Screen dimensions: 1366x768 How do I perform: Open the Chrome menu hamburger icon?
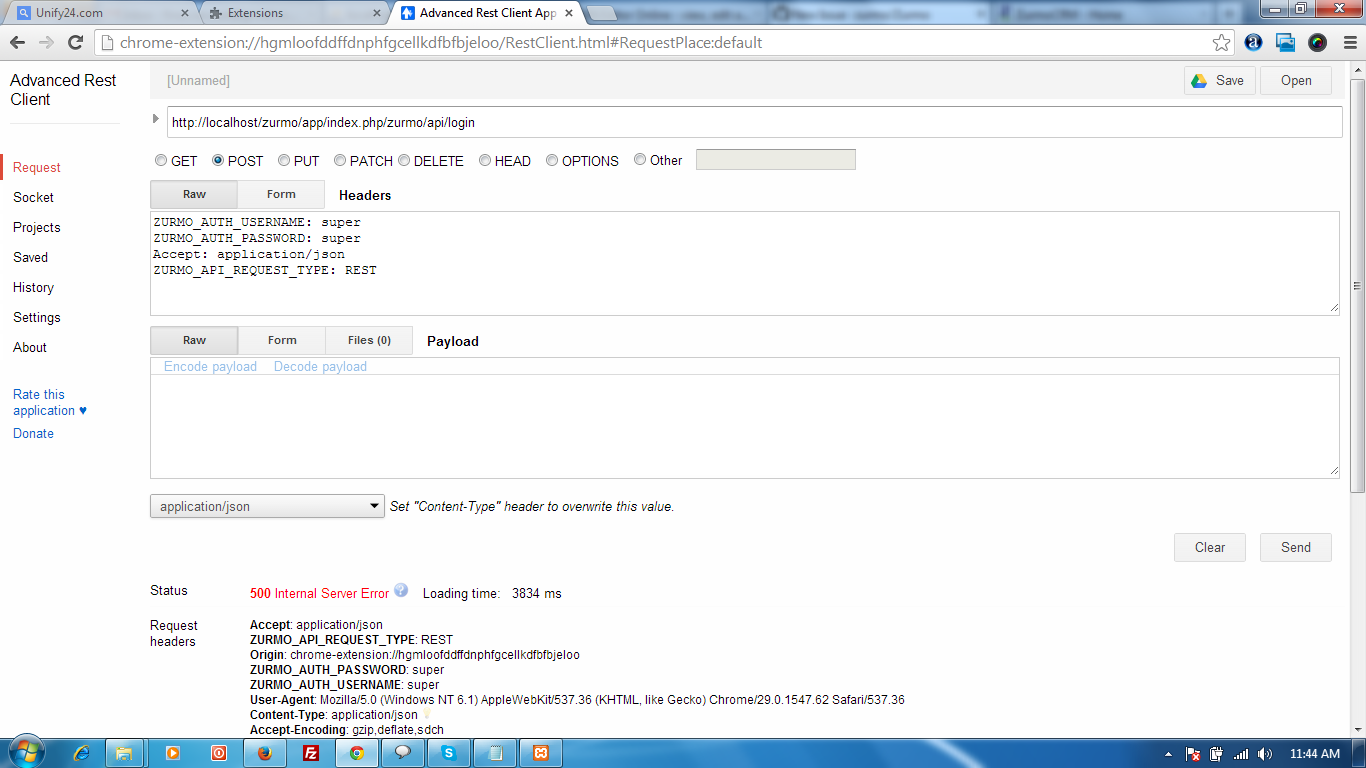pos(1348,43)
